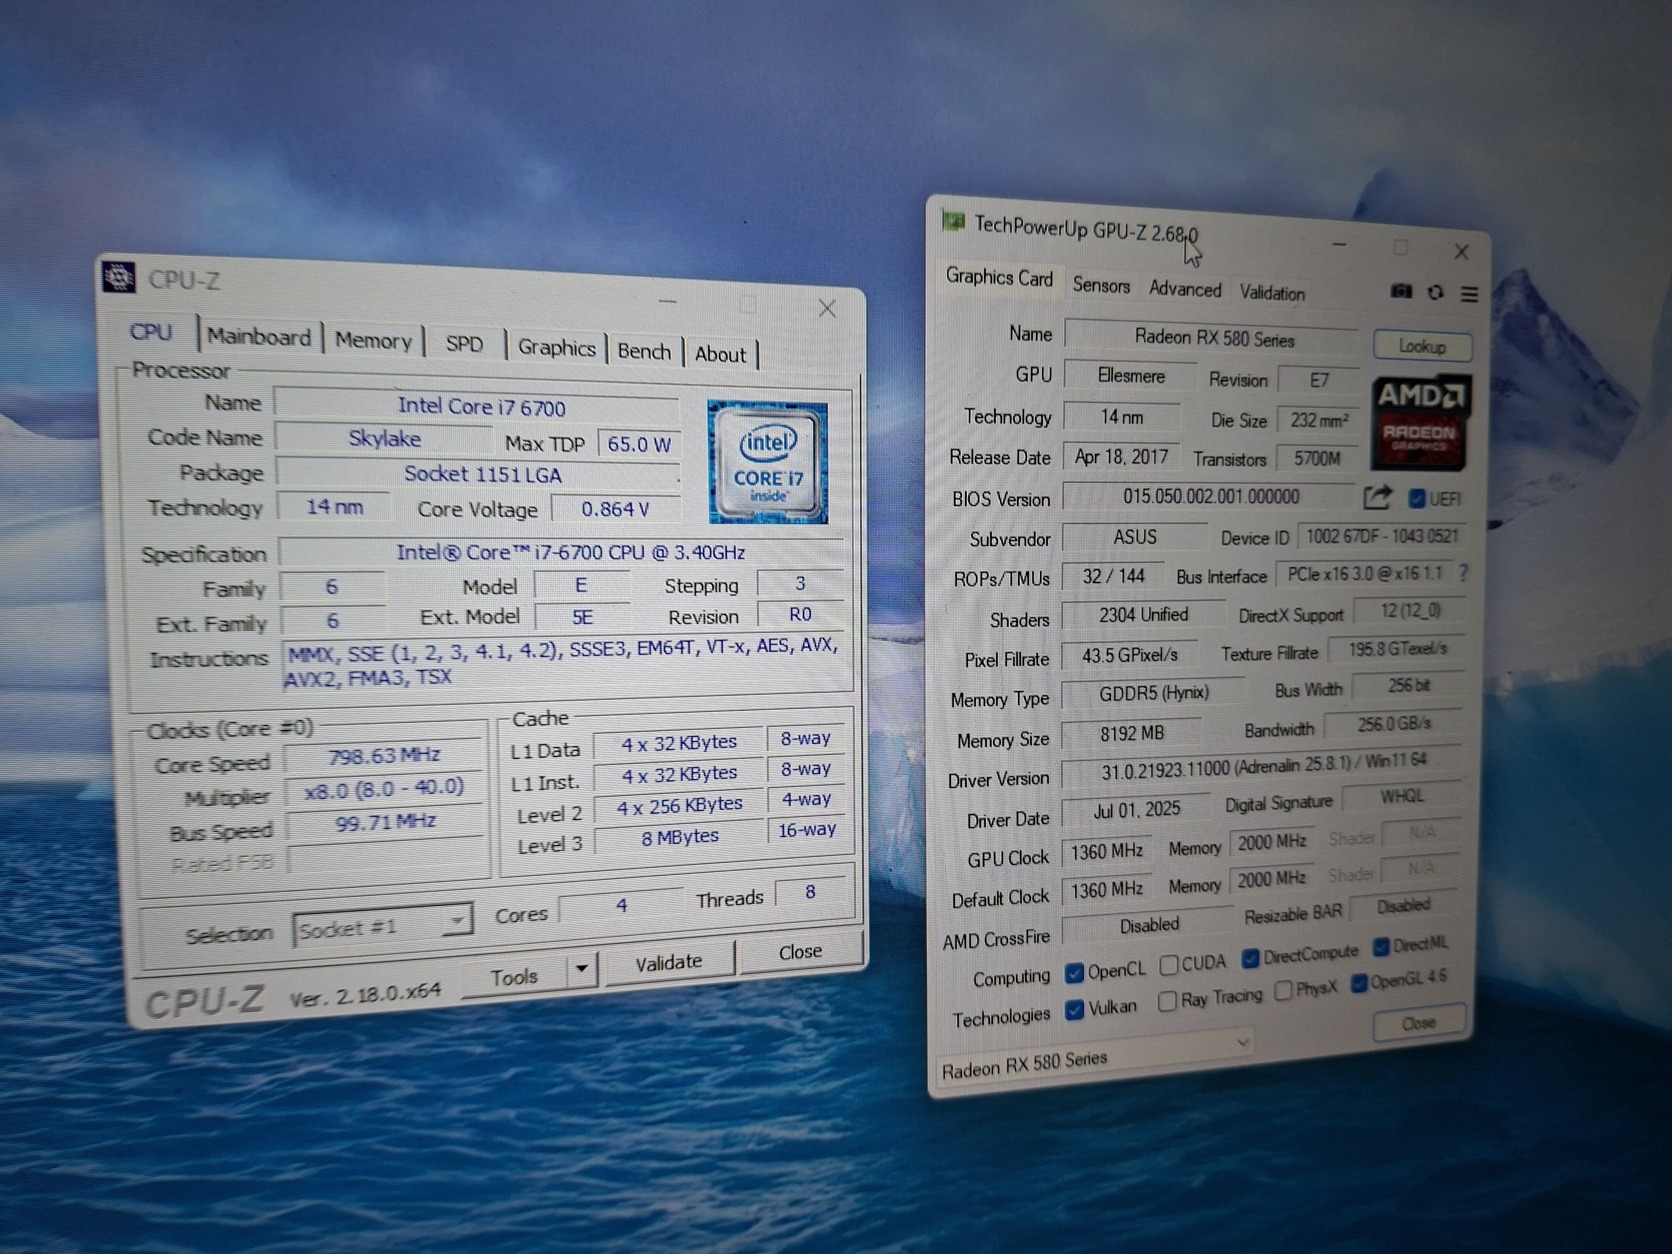Toggle the Ray Tracing checkbox
1672x1254 pixels.
[1167, 1001]
